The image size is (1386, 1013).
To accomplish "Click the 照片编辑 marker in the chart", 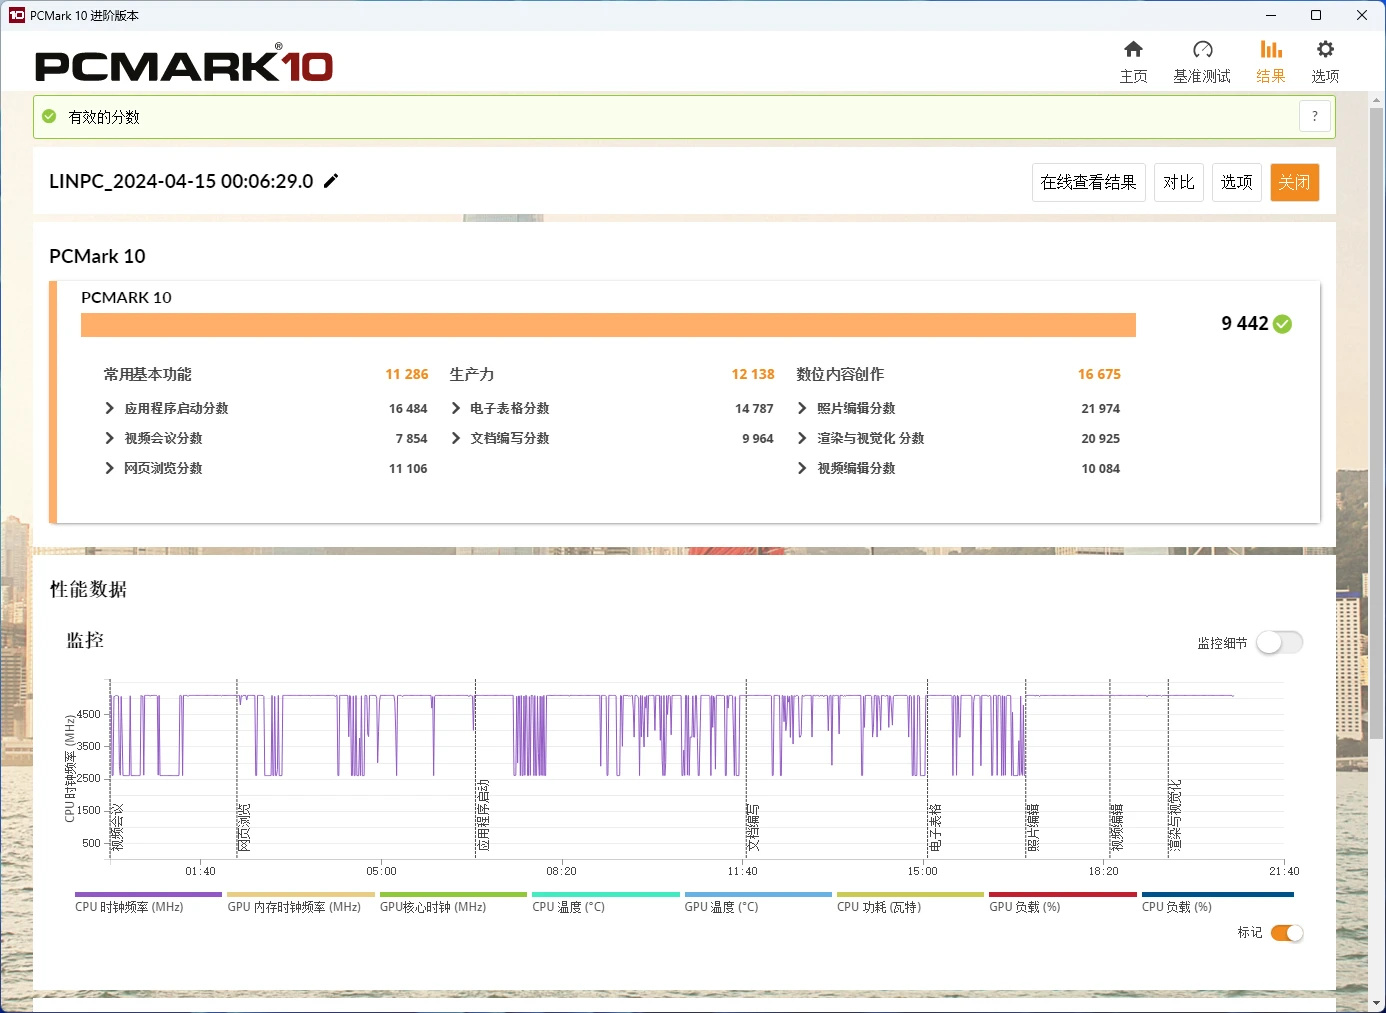I will click(1033, 828).
